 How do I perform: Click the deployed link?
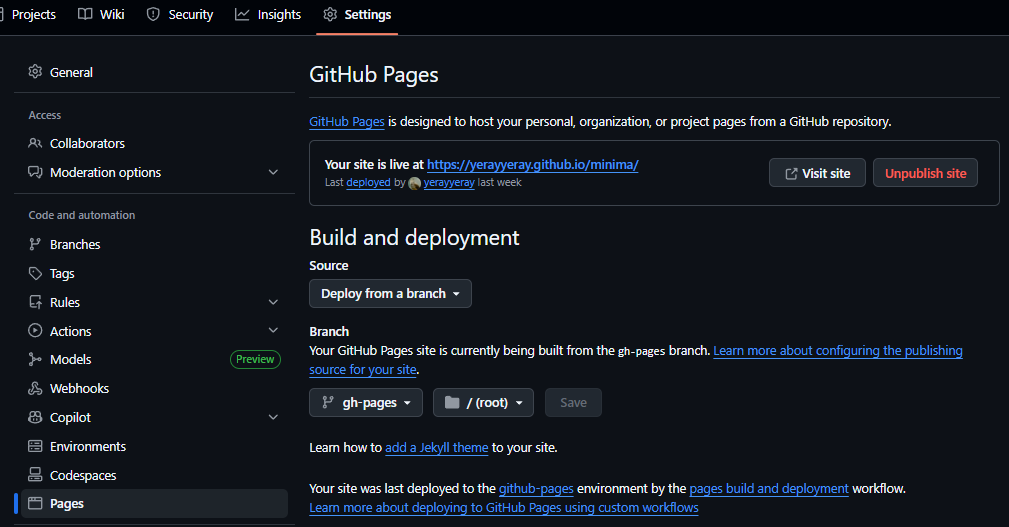point(368,182)
